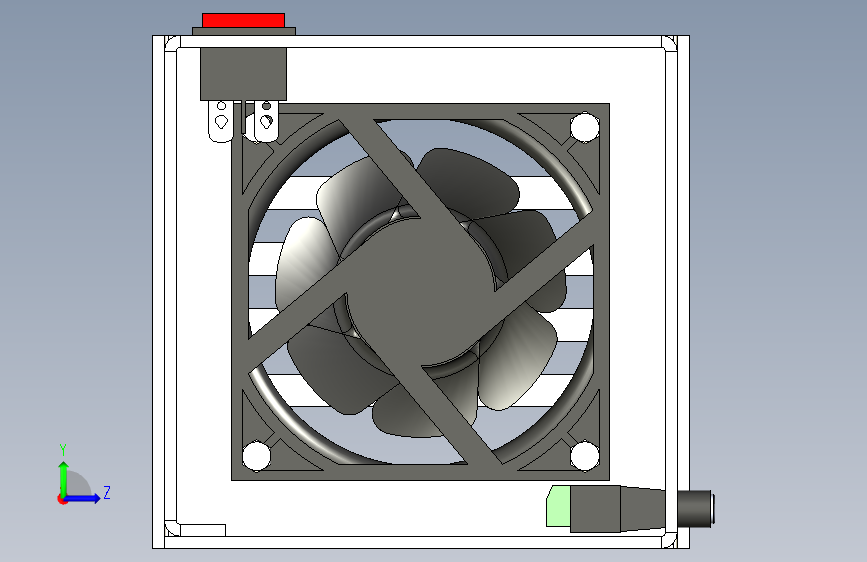Pick the right switch terminal lug
The height and width of the screenshot is (562, 867).
267,121
